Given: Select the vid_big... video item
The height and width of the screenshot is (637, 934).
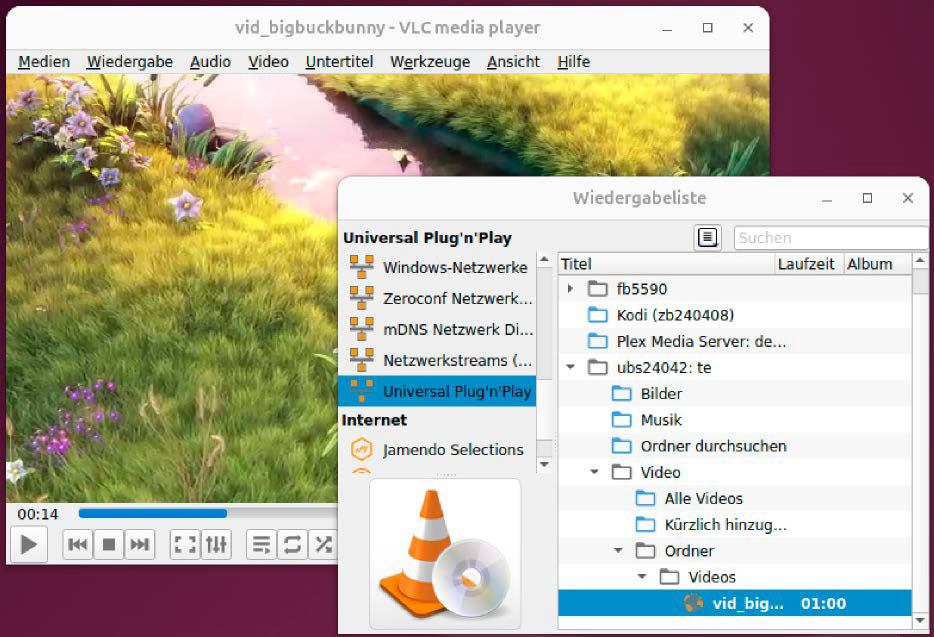Looking at the screenshot, I should click(735, 604).
